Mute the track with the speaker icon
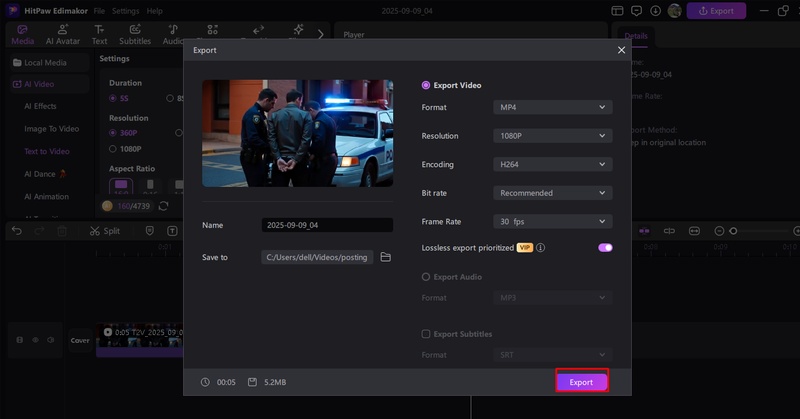The height and width of the screenshot is (419, 800). [x=51, y=340]
